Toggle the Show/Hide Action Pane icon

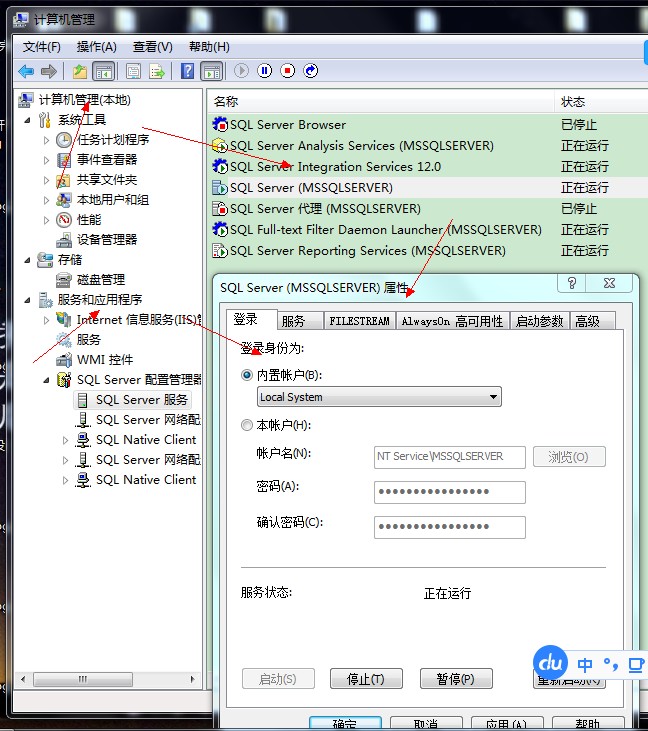pos(212,71)
